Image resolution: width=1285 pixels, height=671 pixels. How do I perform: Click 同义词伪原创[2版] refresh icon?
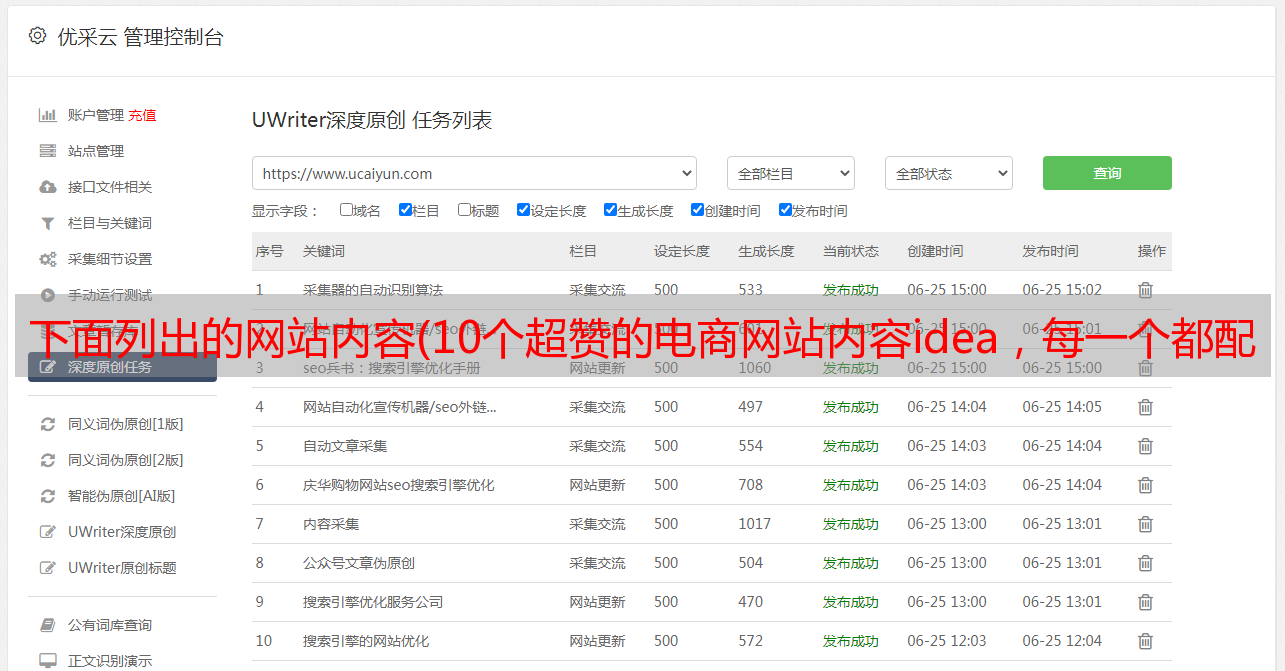coord(47,460)
